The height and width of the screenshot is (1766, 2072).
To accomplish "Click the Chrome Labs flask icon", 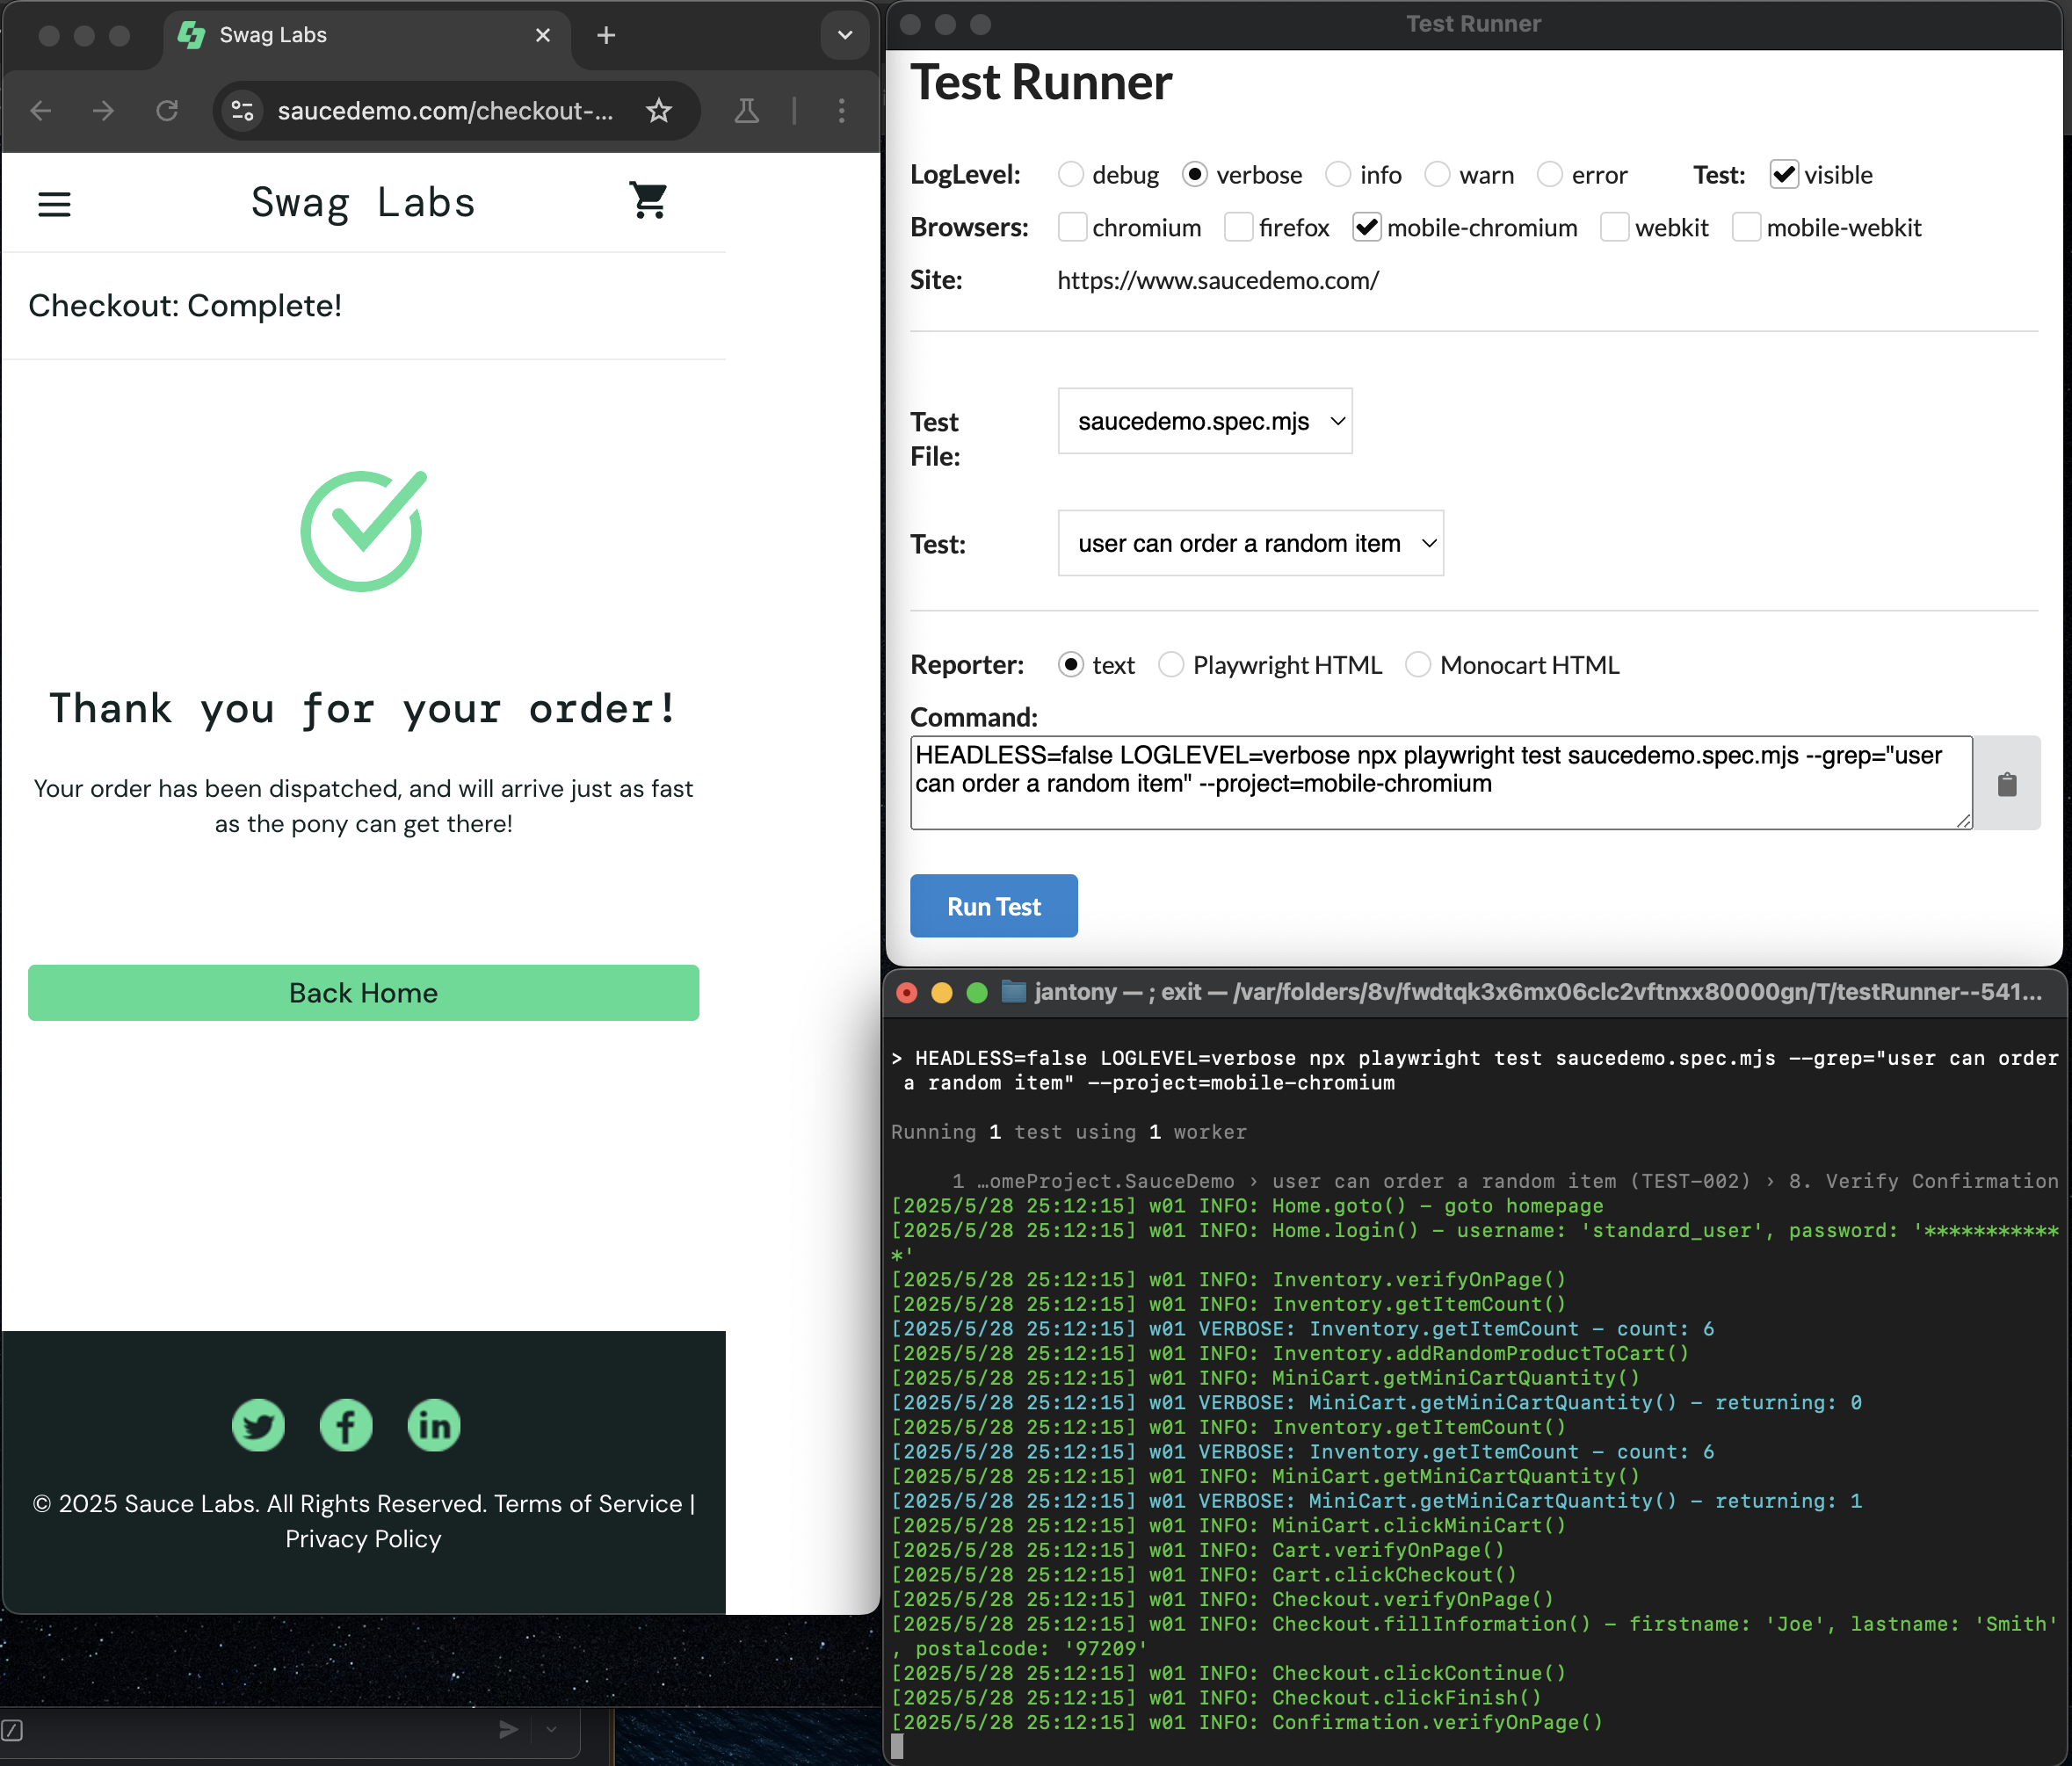I will click(x=747, y=110).
